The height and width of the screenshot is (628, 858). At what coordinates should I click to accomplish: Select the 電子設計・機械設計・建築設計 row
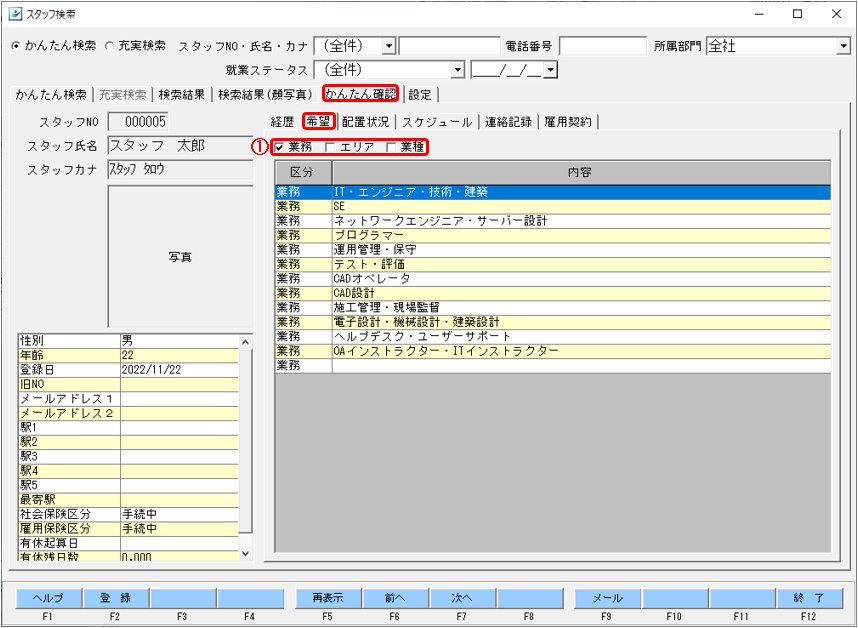pyautogui.click(x=553, y=322)
